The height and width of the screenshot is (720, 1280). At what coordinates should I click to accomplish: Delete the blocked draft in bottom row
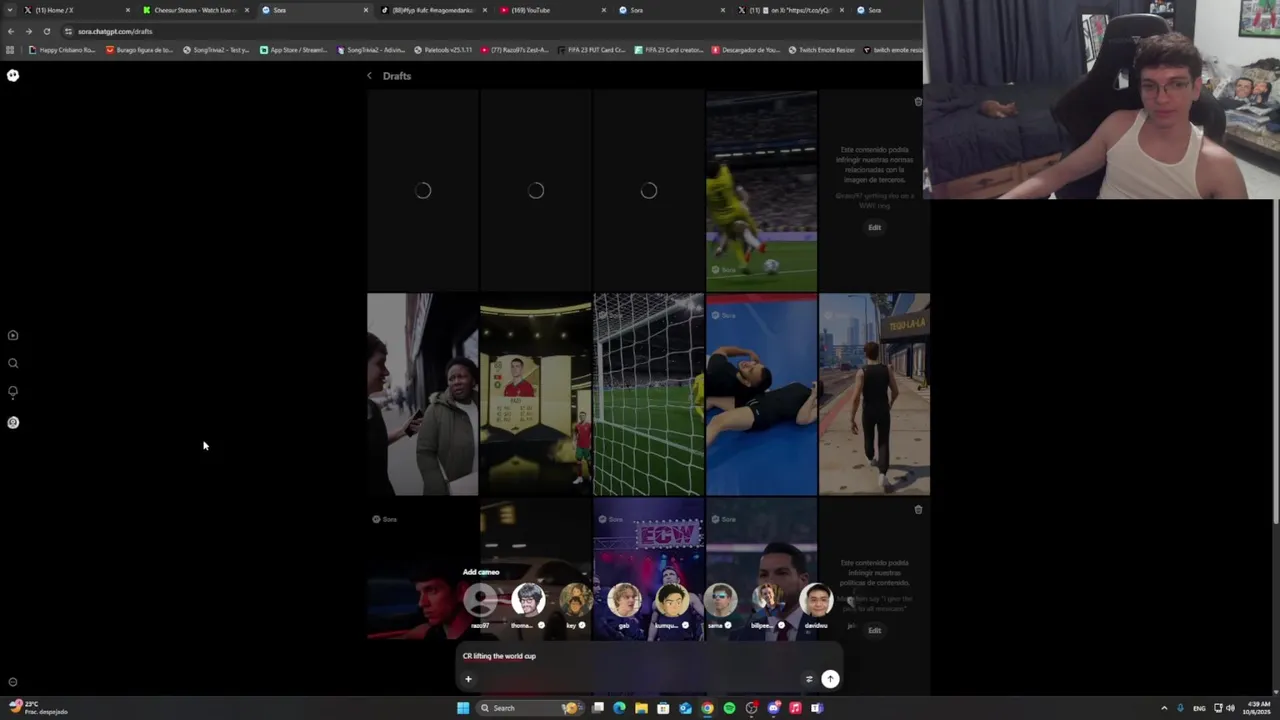(x=918, y=510)
